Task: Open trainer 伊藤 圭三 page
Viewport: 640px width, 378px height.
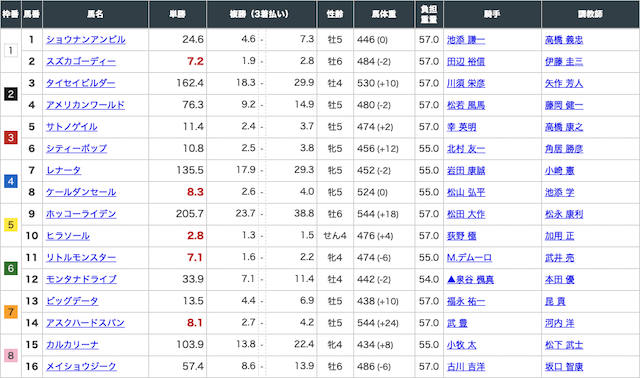Action: pos(564,62)
